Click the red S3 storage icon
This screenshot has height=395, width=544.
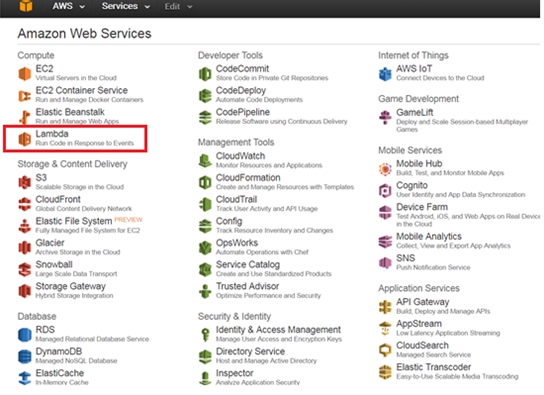pyautogui.click(x=25, y=182)
